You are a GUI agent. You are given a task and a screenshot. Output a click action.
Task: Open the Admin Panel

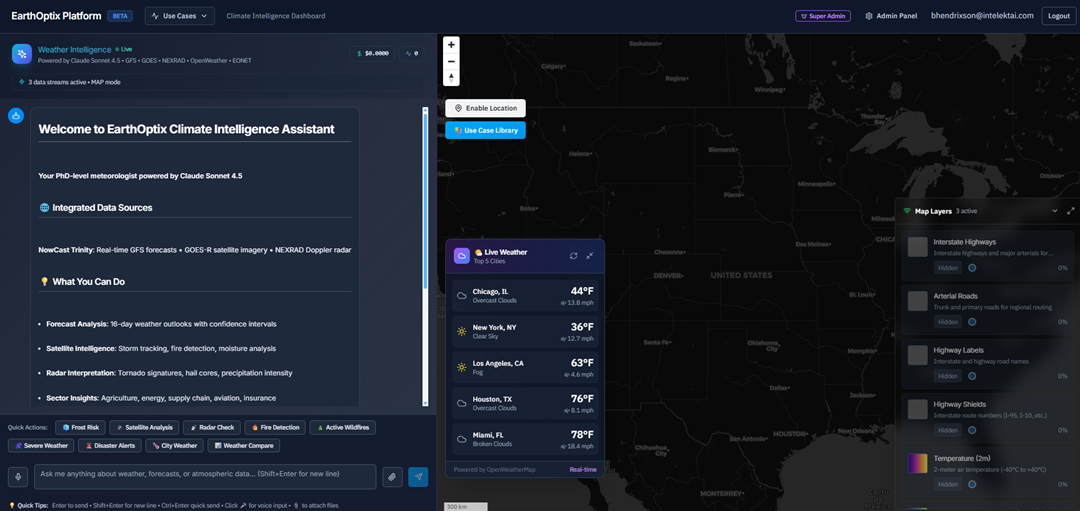click(x=891, y=16)
